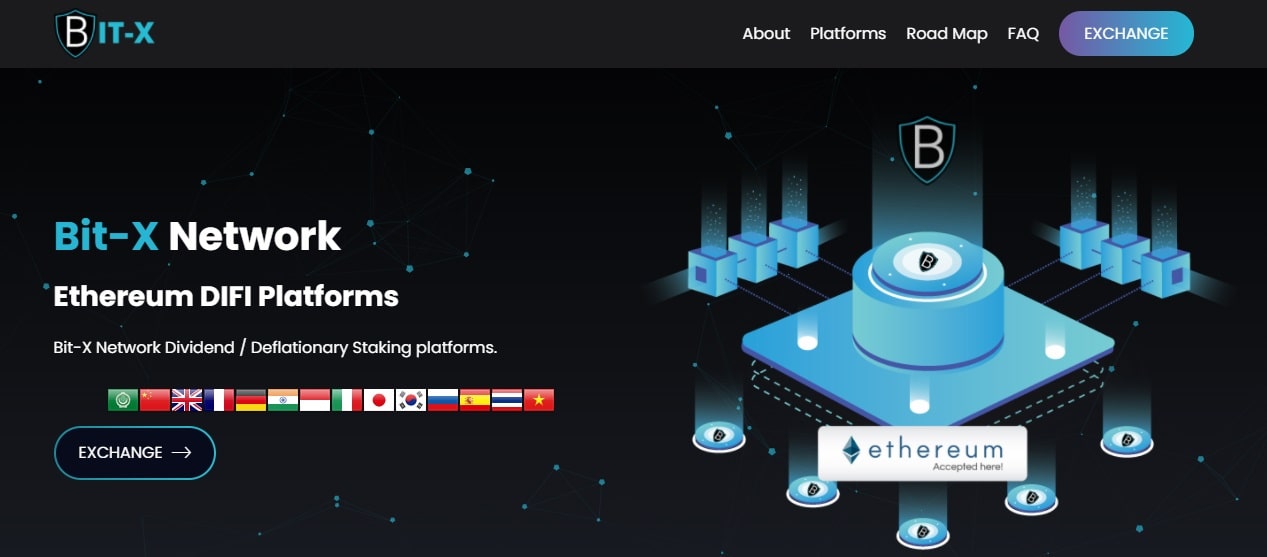Jump to the FAQ section
This screenshot has width=1267, height=557.
coord(1023,33)
